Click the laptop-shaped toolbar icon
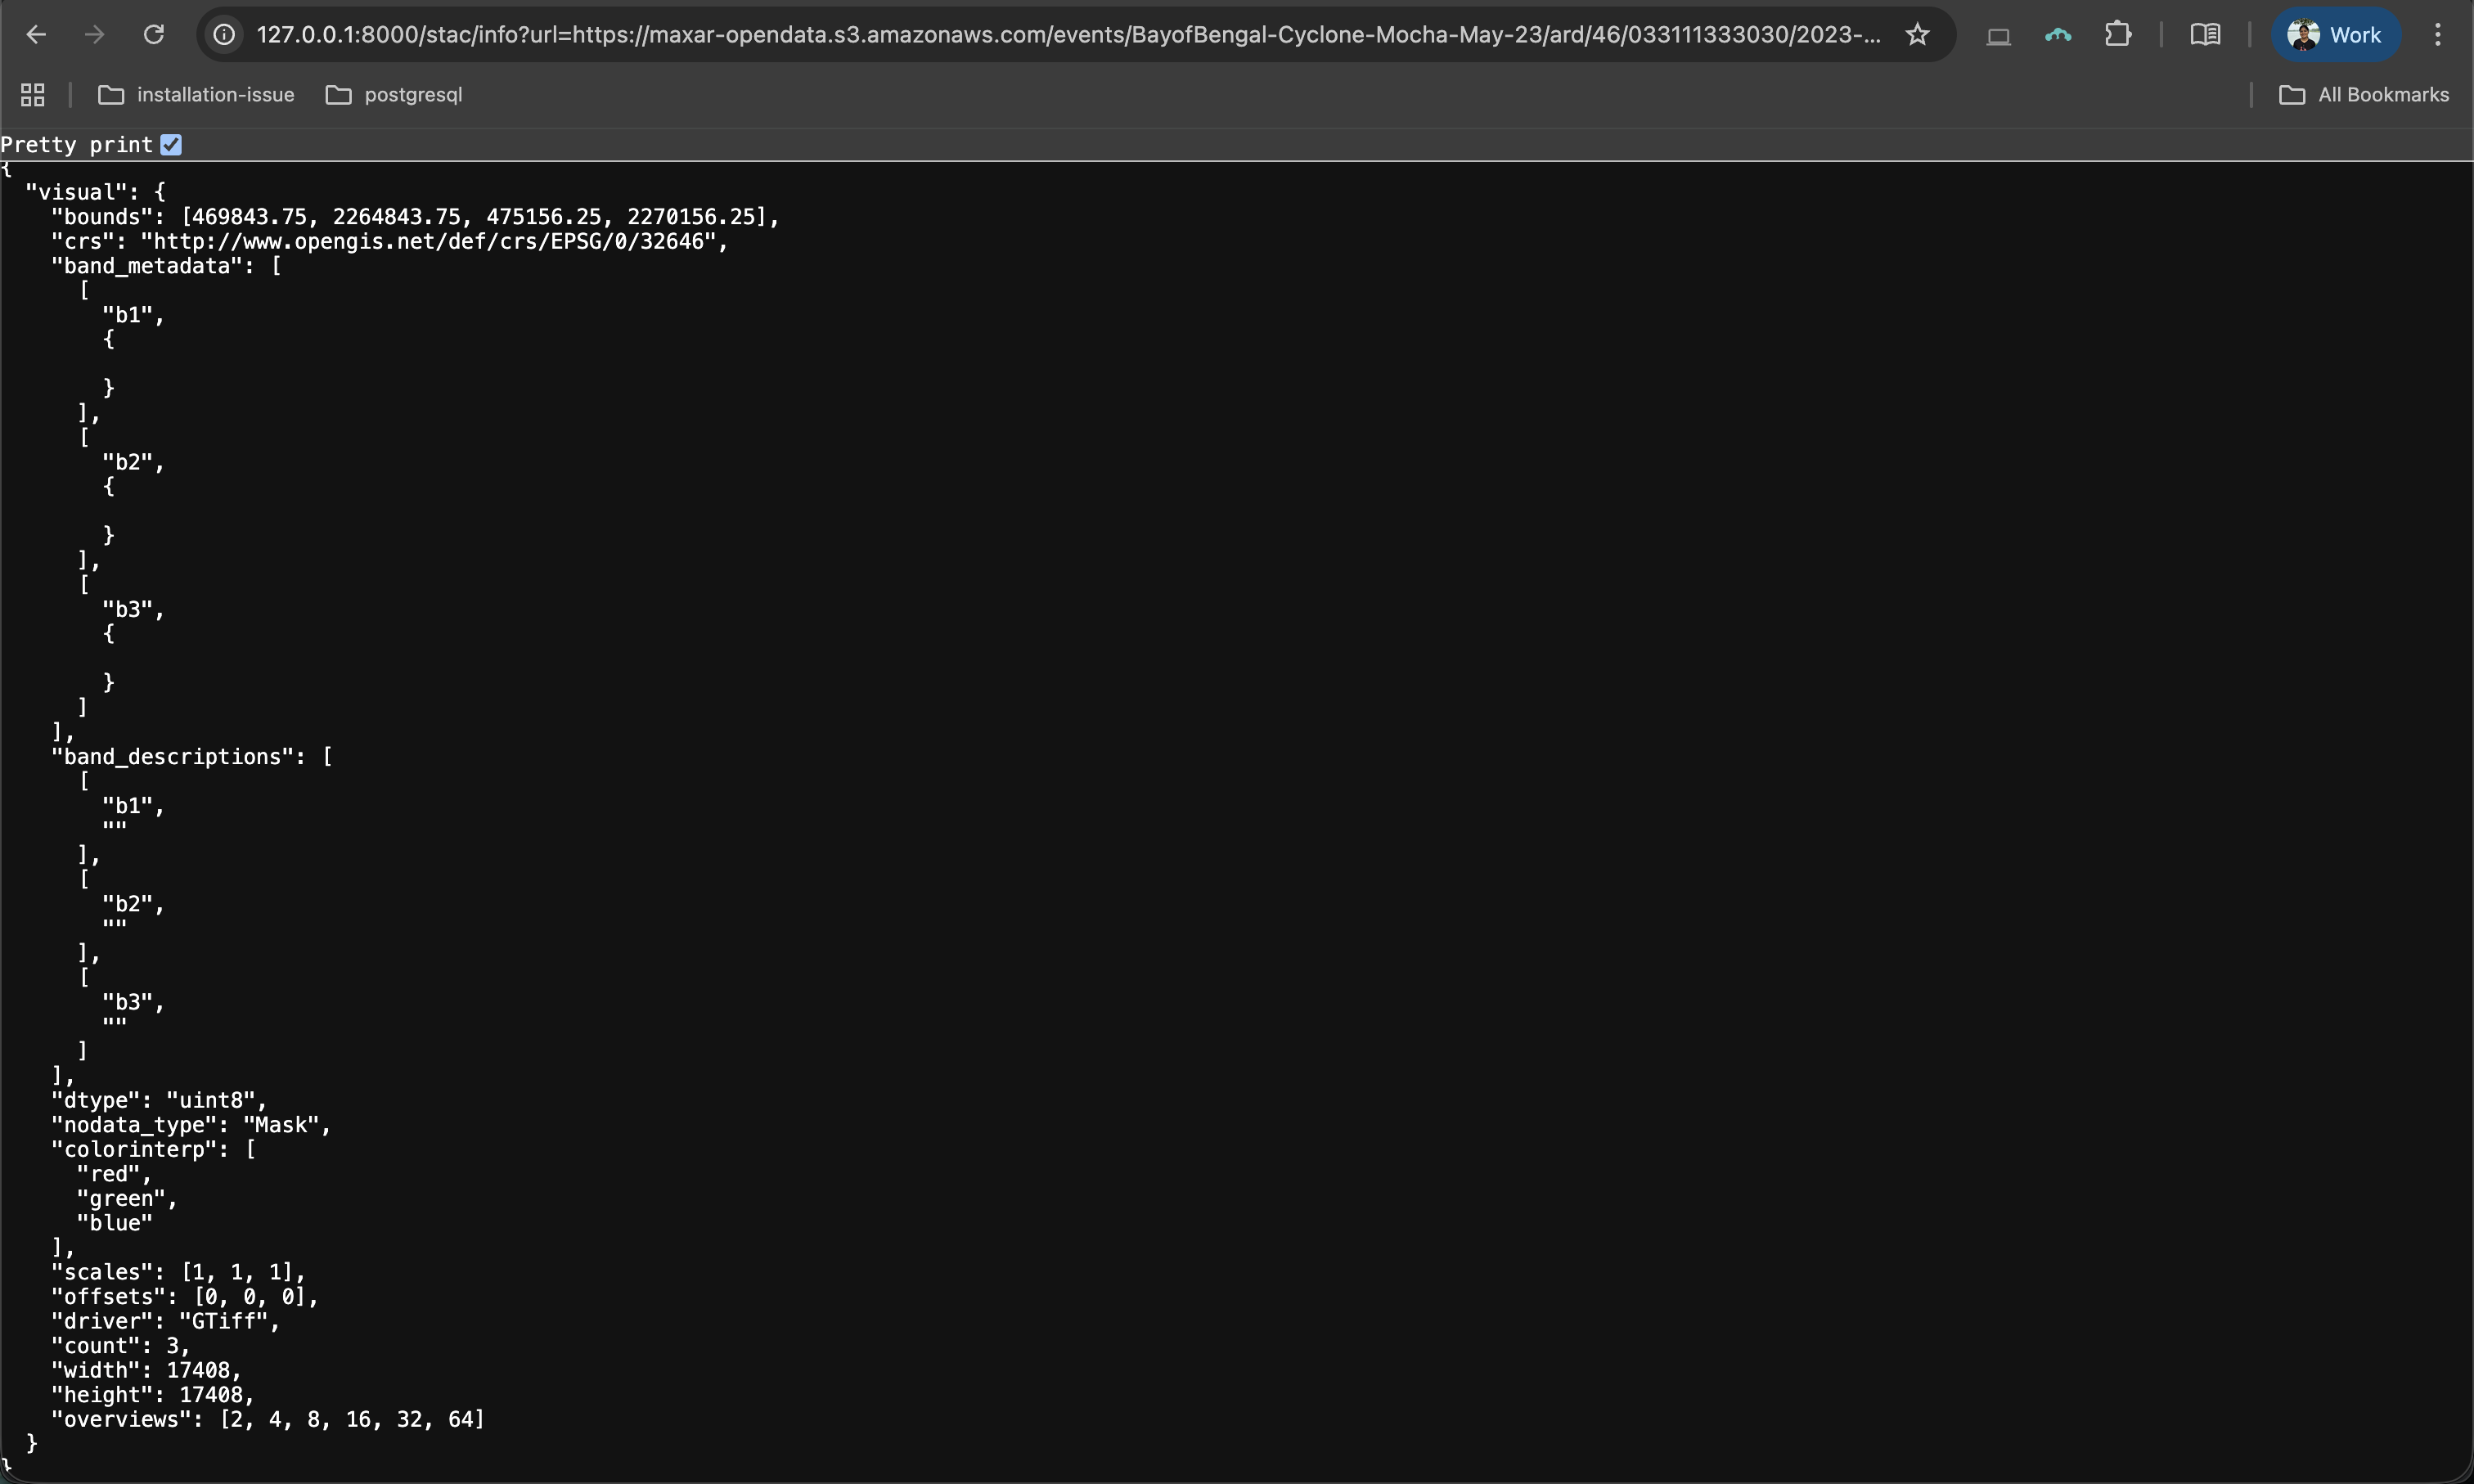Image resolution: width=2474 pixels, height=1484 pixels. 1998,36
